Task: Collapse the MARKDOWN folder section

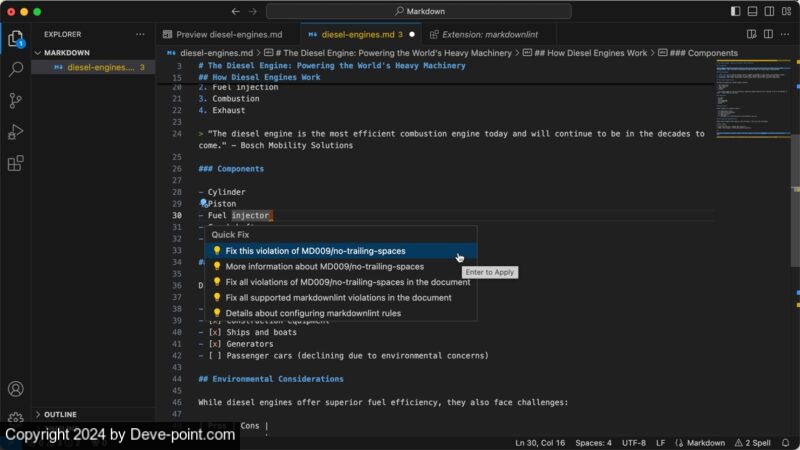Action: 40,52
